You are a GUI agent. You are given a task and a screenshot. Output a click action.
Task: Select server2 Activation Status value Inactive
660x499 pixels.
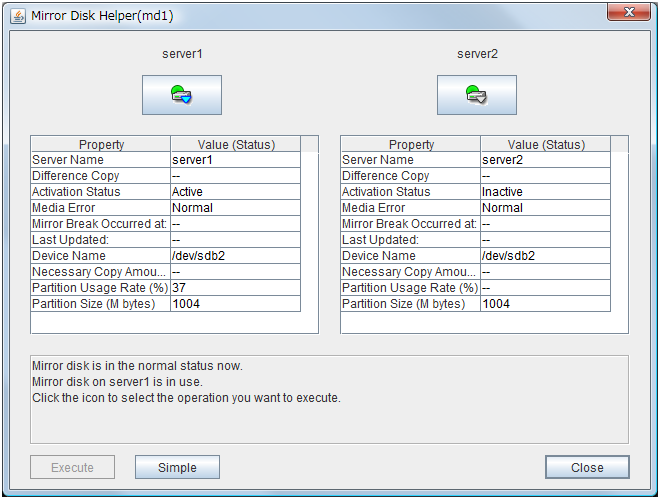click(544, 192)
